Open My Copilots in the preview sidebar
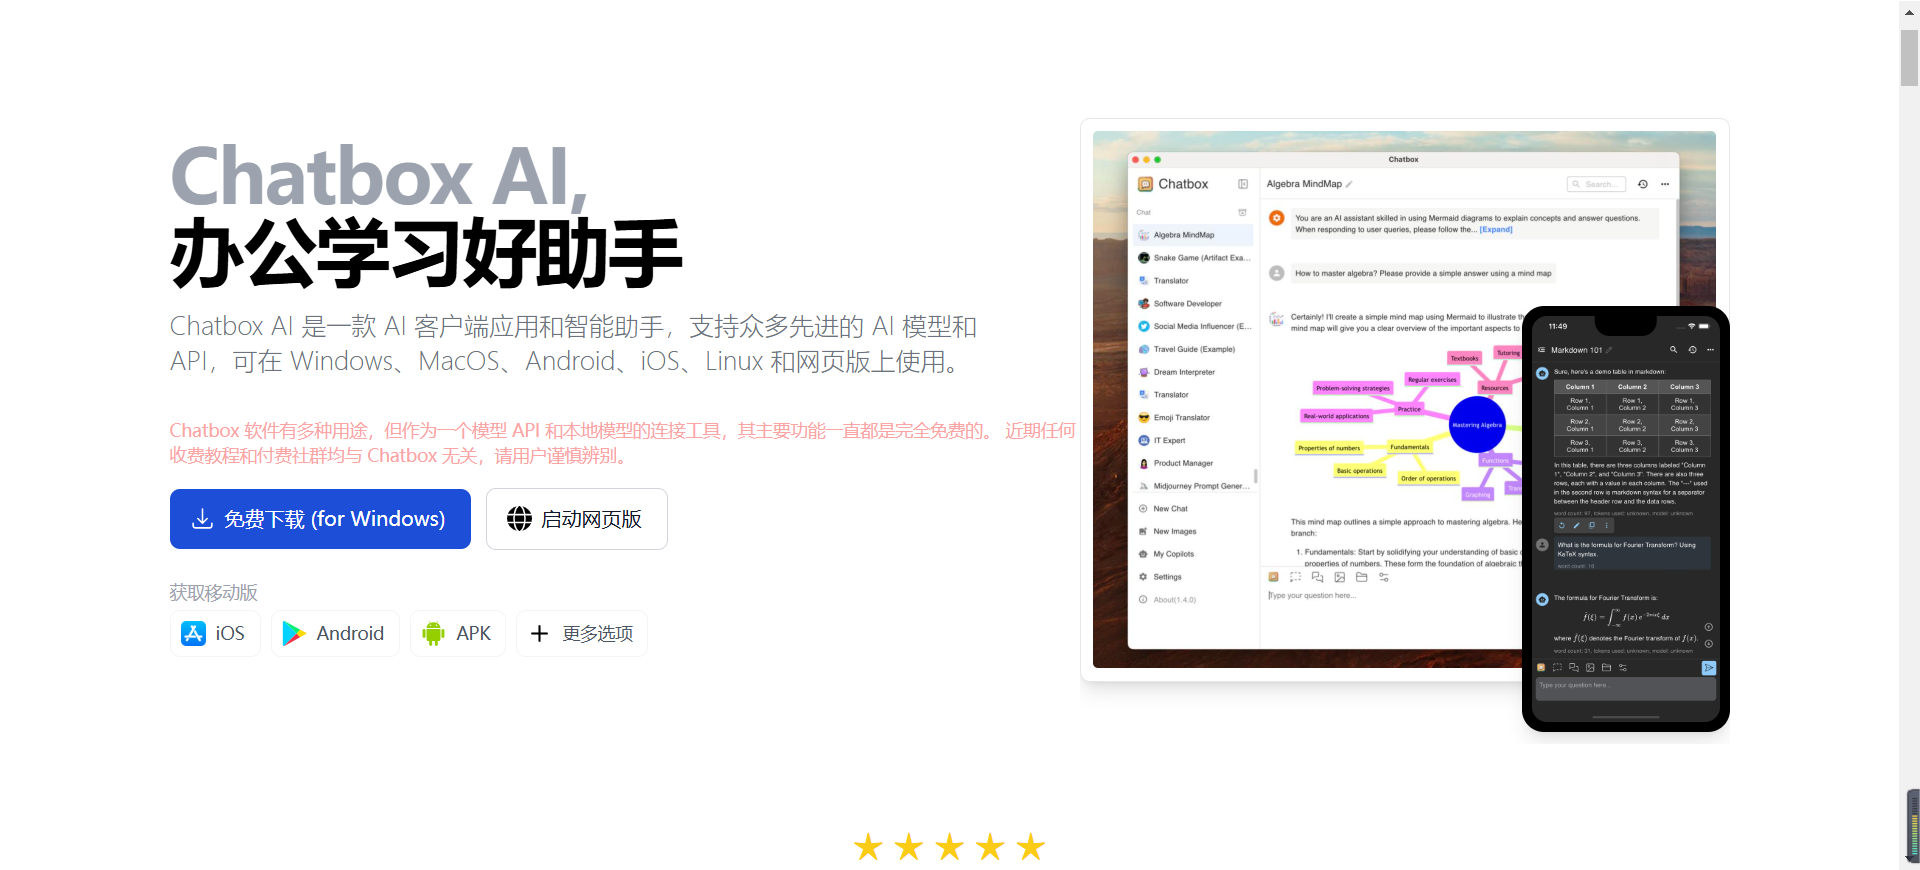Screen dimensions: 1920x870 [1166, 554]
